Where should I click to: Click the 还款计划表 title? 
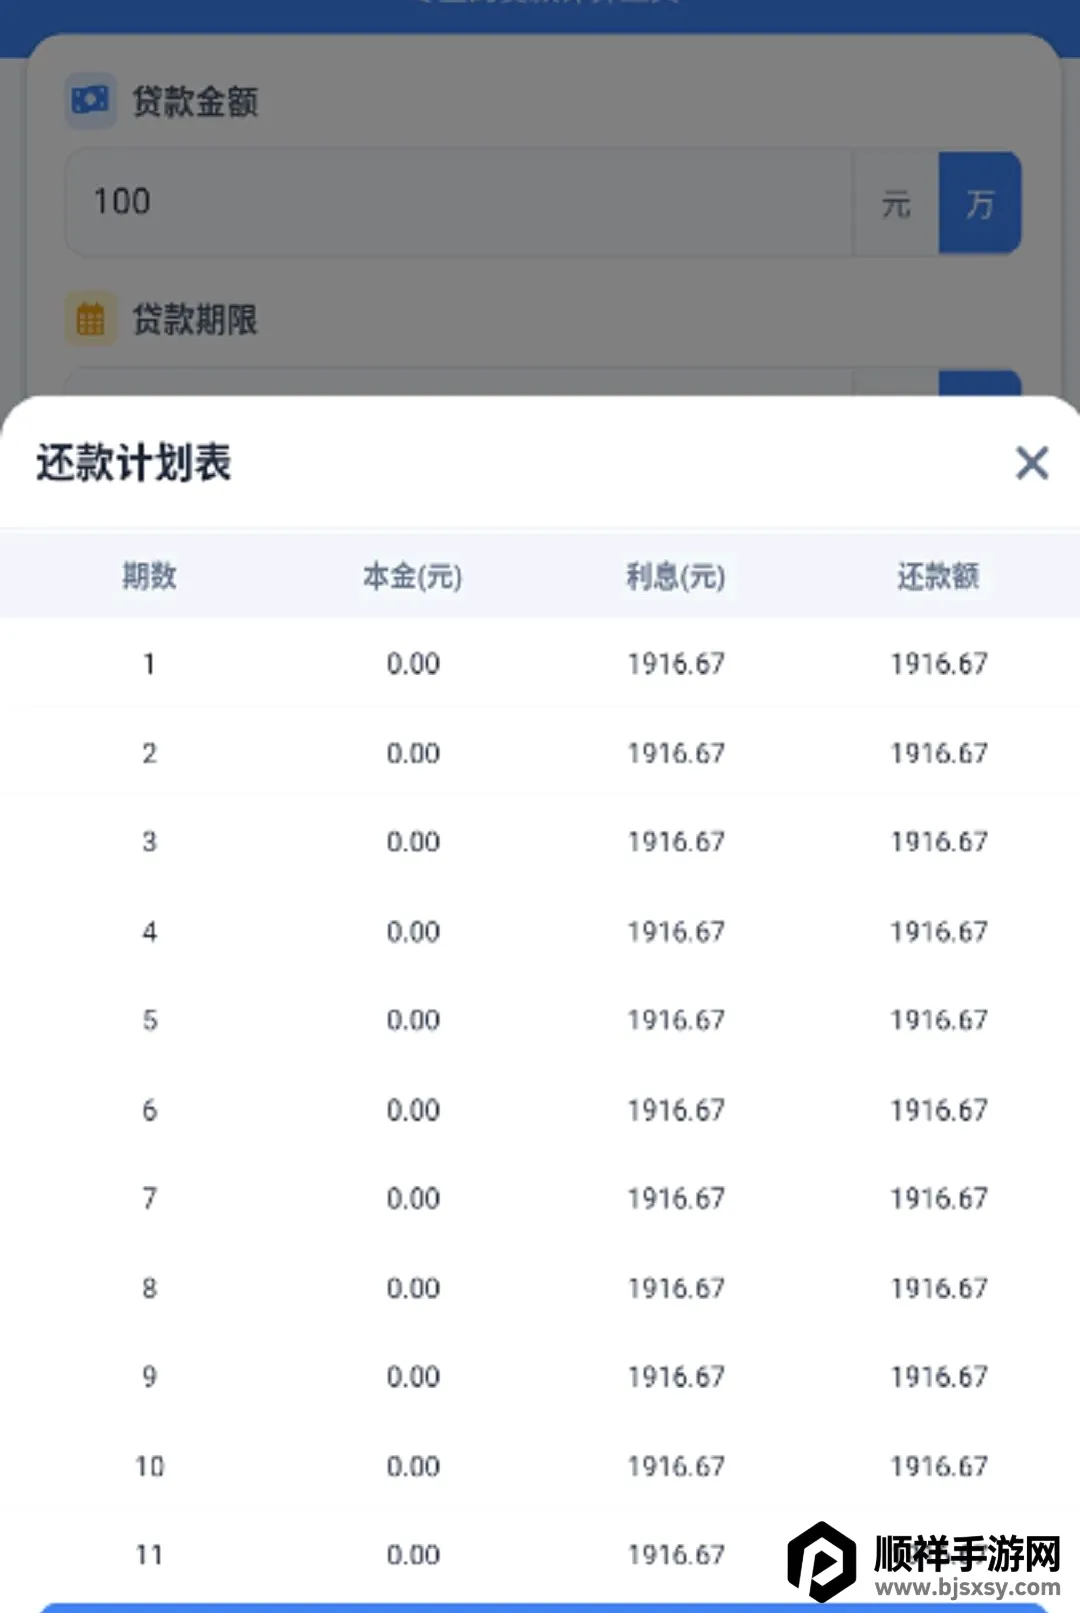(x=134, y=463)
